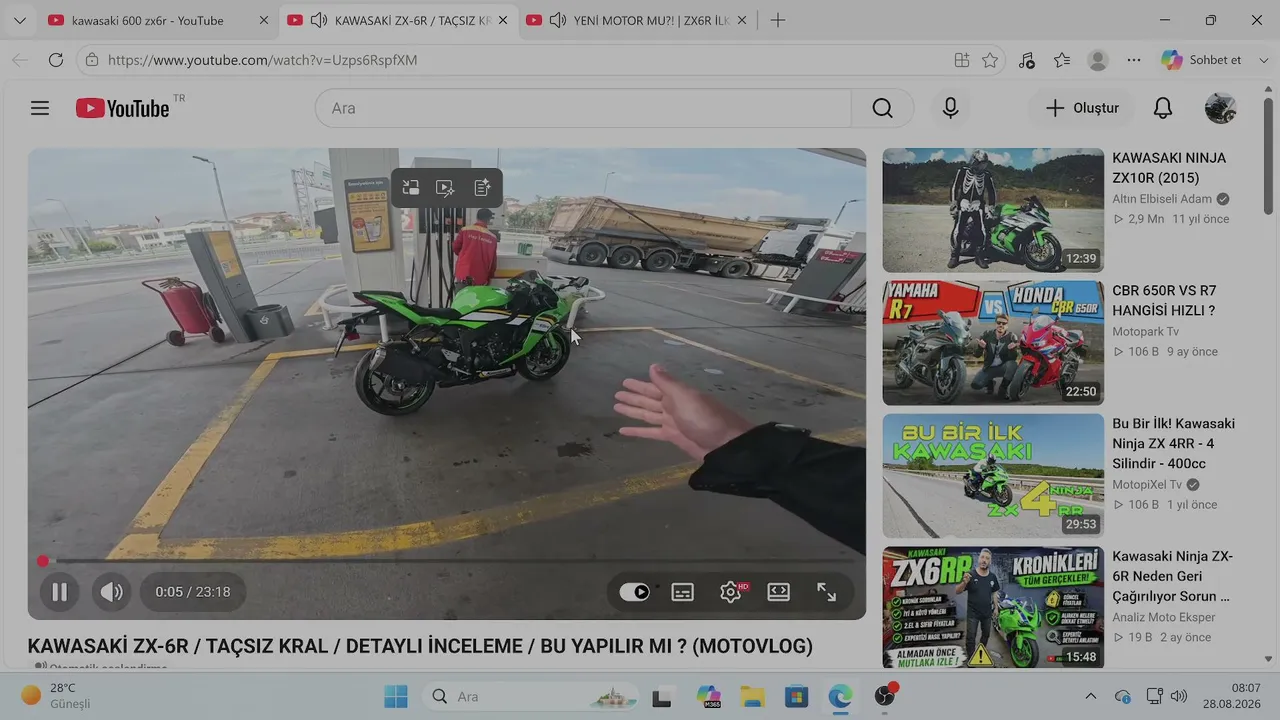
Task: Click the AI summary icon in the overlay toolbar
Action: tap(482, 187)
